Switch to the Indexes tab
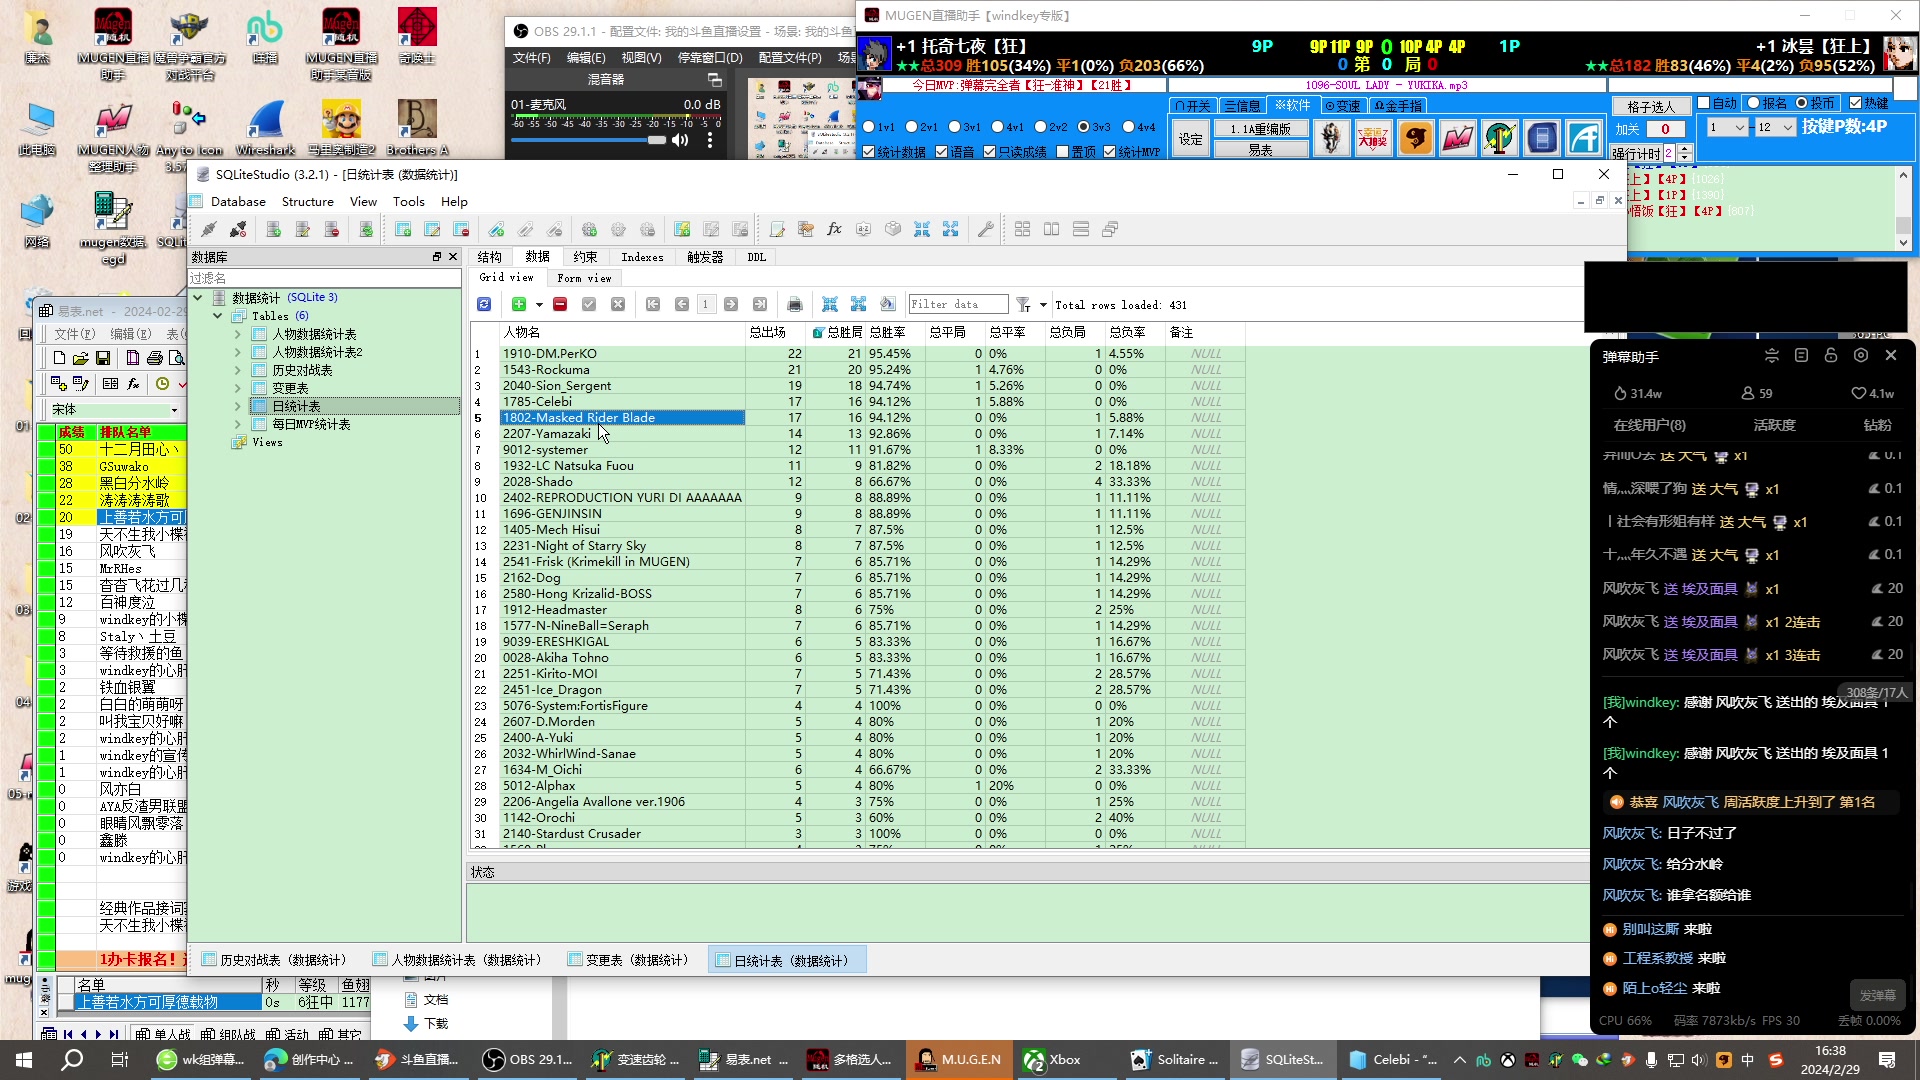1920x1080 pixels. pyautogui.click(x=642, y=257)
